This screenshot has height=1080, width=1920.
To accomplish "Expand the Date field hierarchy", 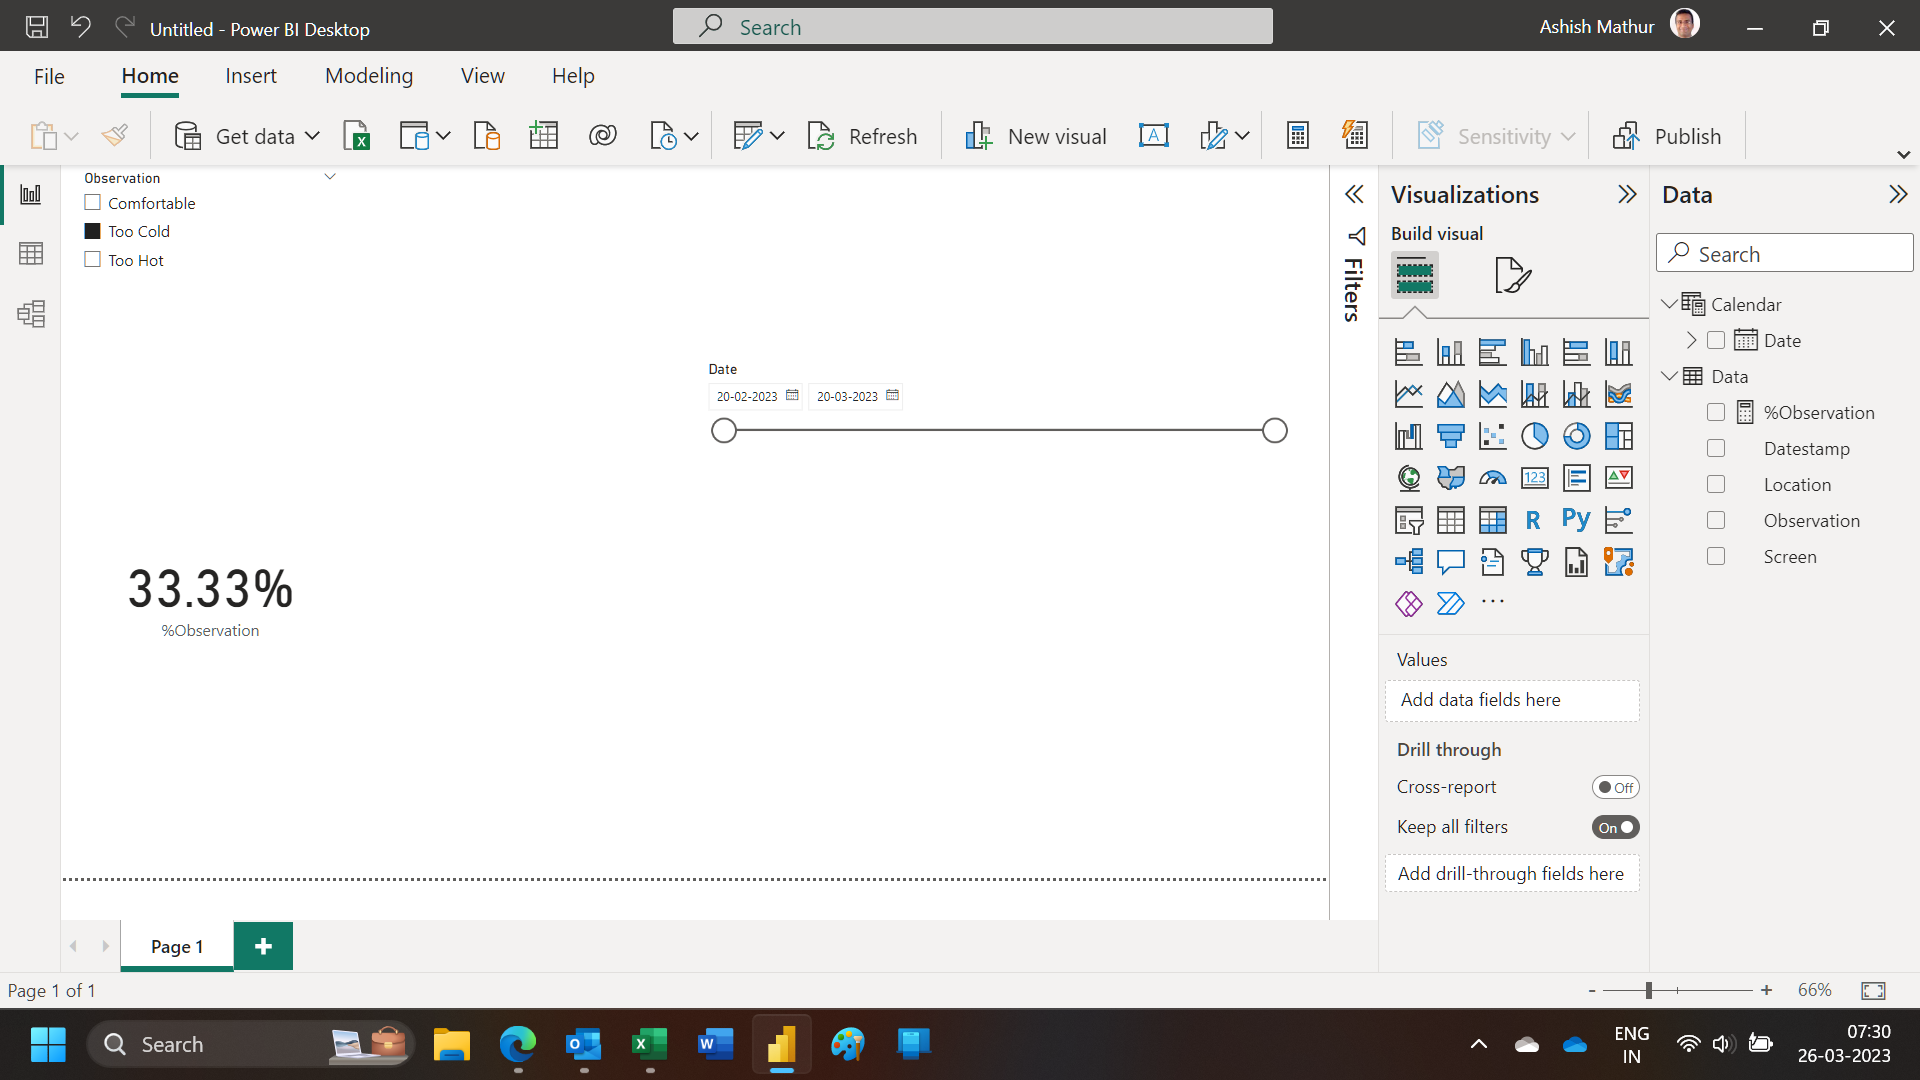I will (x=1691, y=341).
